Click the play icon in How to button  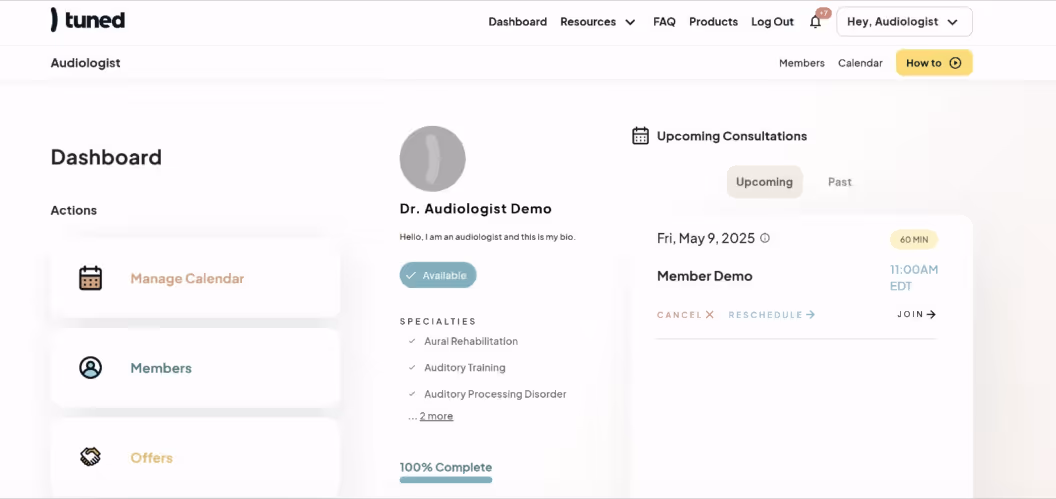[955, 63]
